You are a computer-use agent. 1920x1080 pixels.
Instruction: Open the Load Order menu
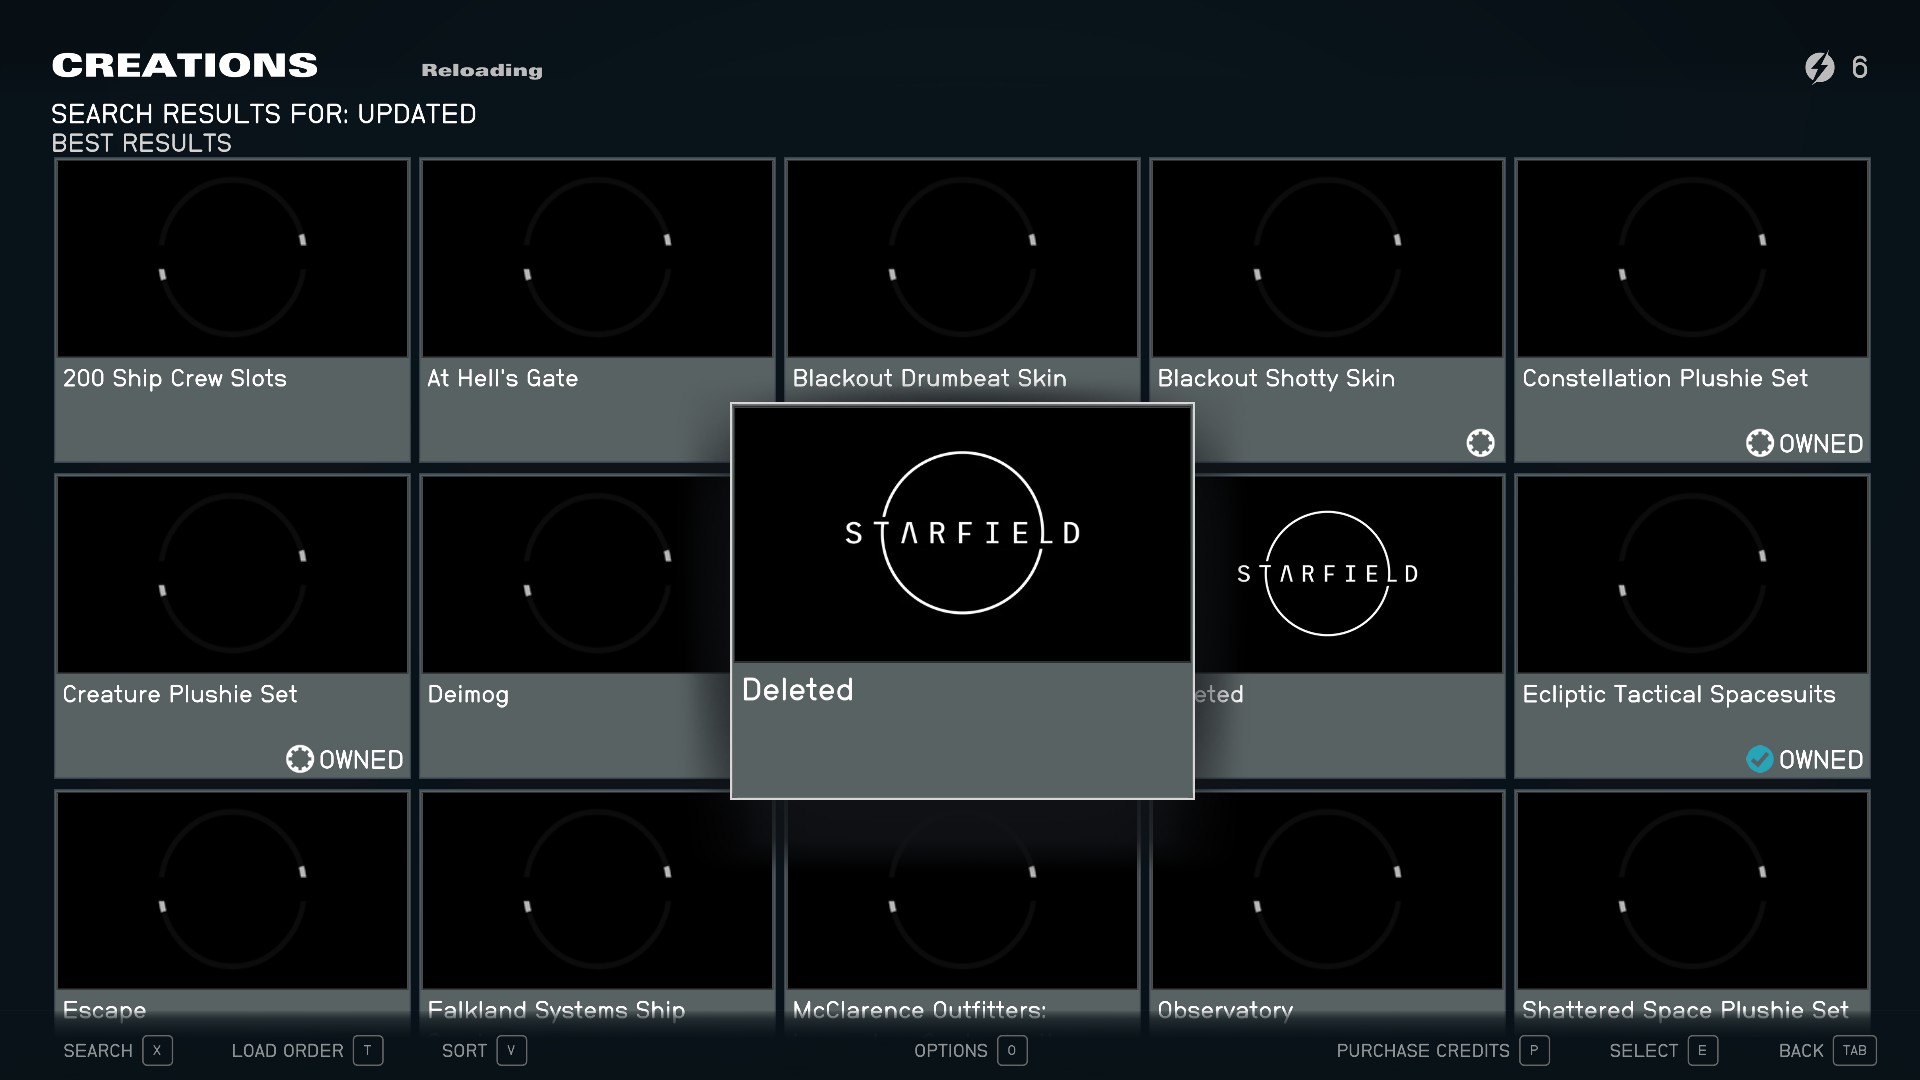pyautogui.click(x=287, y=1050)
